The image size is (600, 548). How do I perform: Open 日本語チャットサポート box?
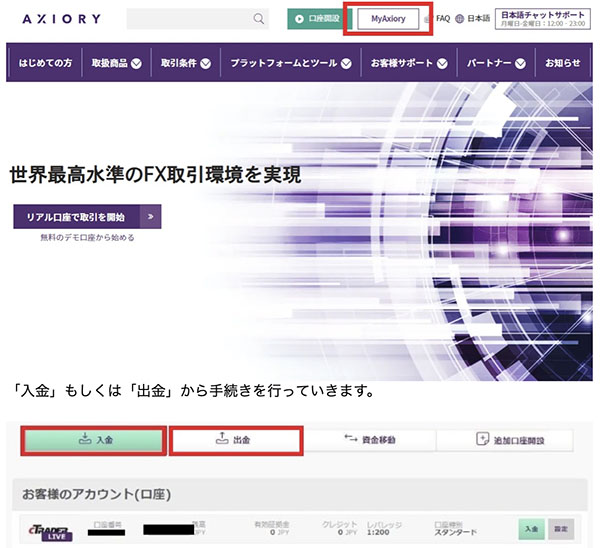click(x=543, y=19)
